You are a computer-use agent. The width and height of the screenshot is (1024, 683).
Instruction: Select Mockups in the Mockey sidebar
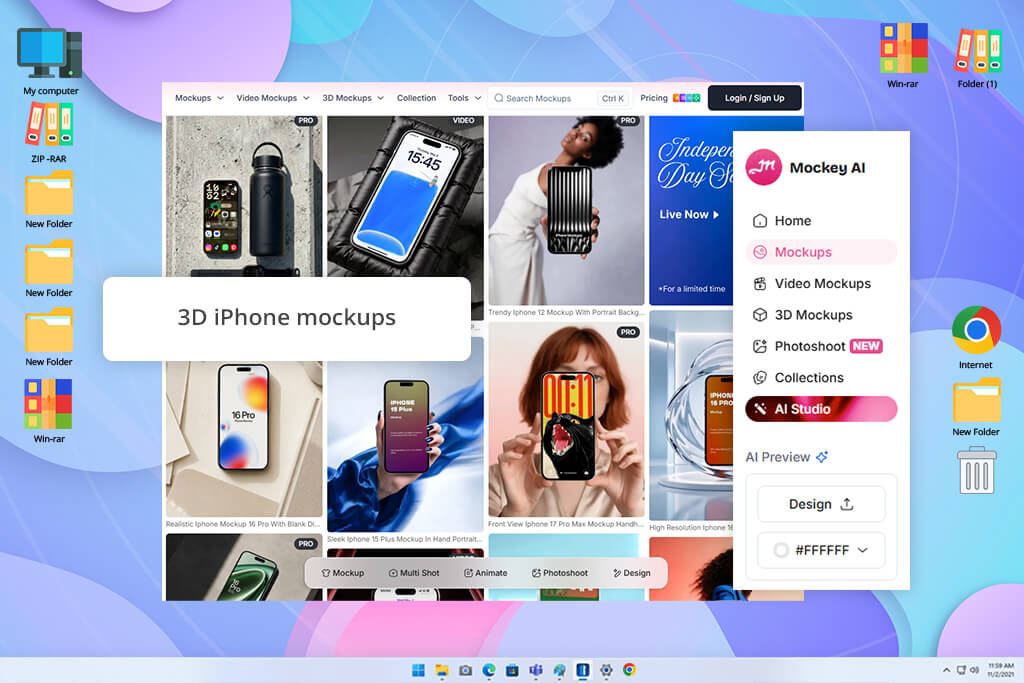point(821,252)
